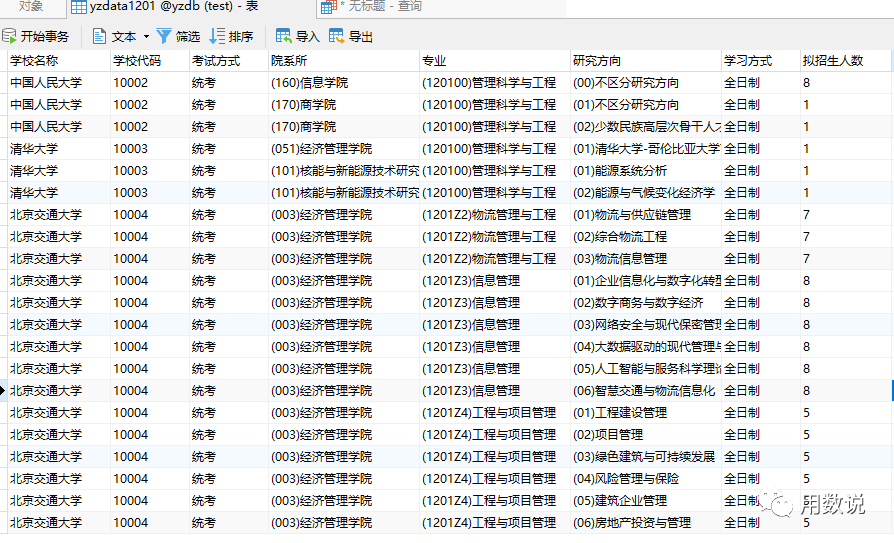Select the cell (02)数字商务与数字经济

[646, 303]
